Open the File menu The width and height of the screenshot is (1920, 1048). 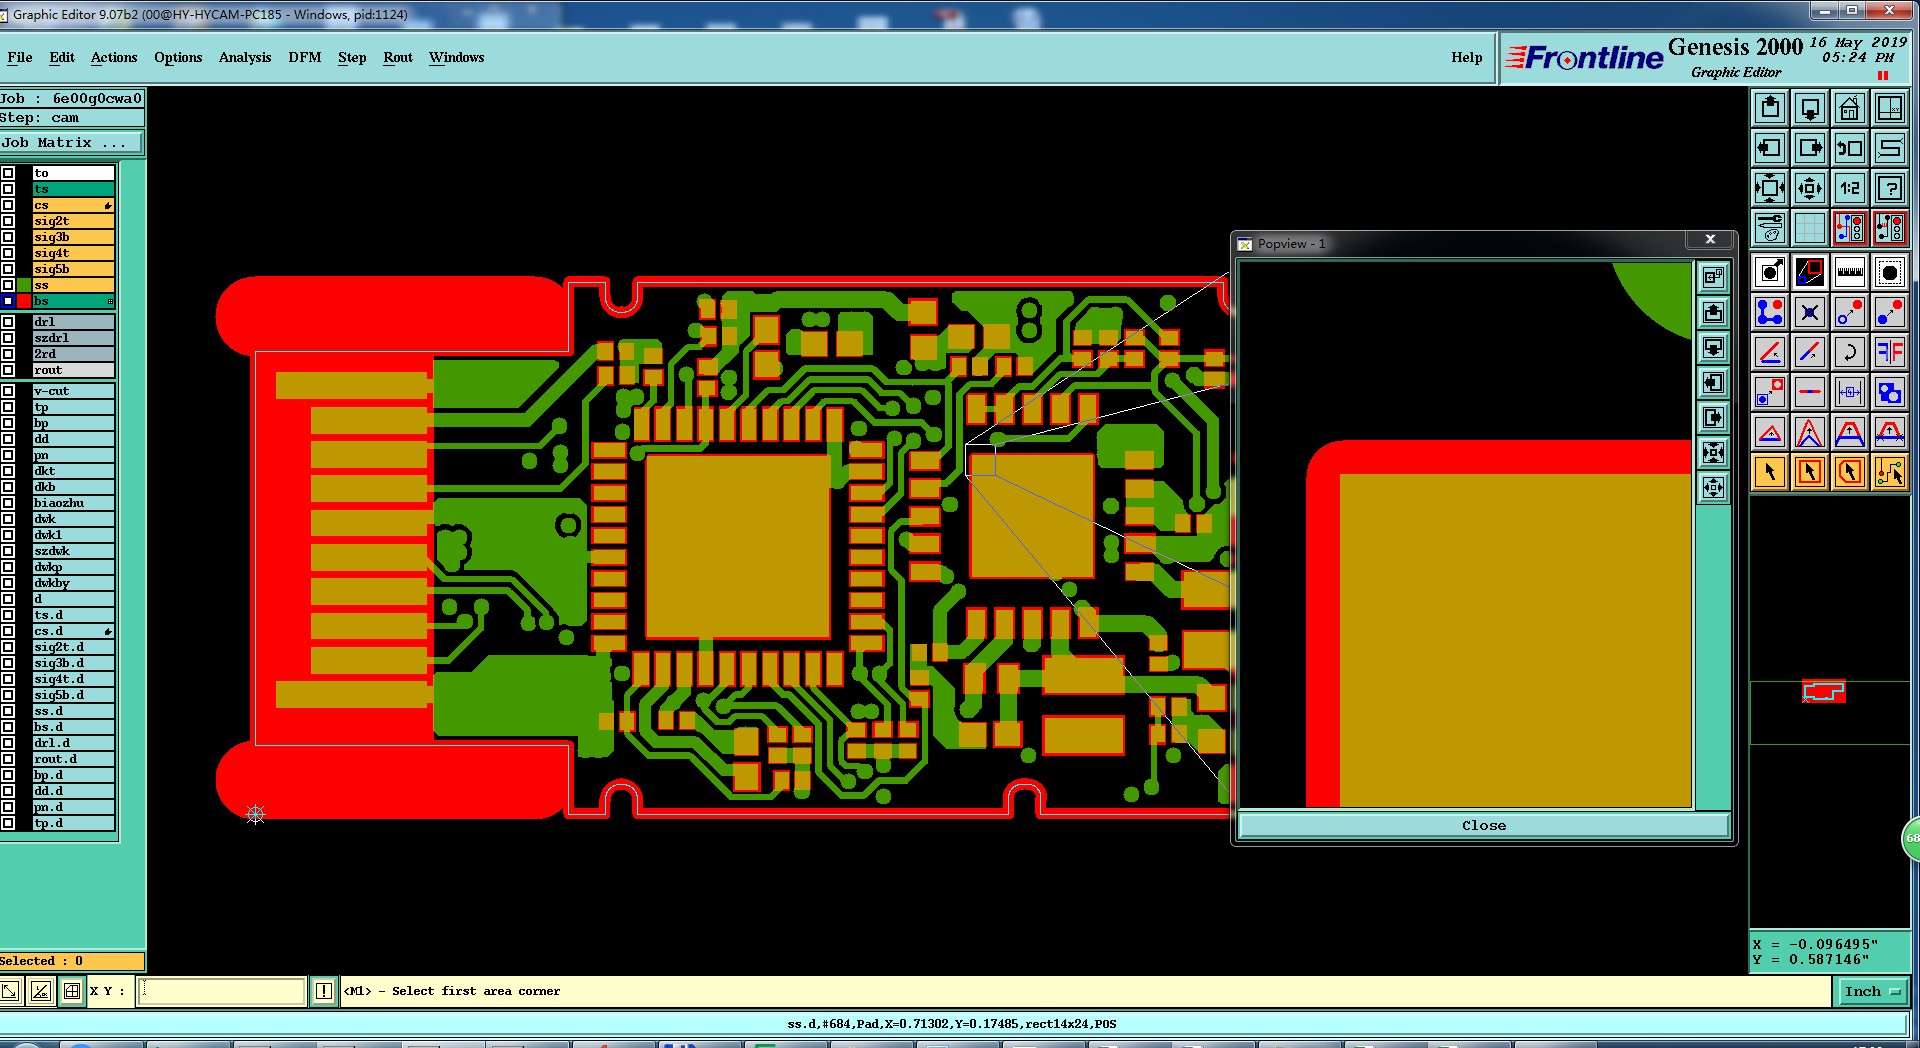pyautogui.click(x=19, y=57)
